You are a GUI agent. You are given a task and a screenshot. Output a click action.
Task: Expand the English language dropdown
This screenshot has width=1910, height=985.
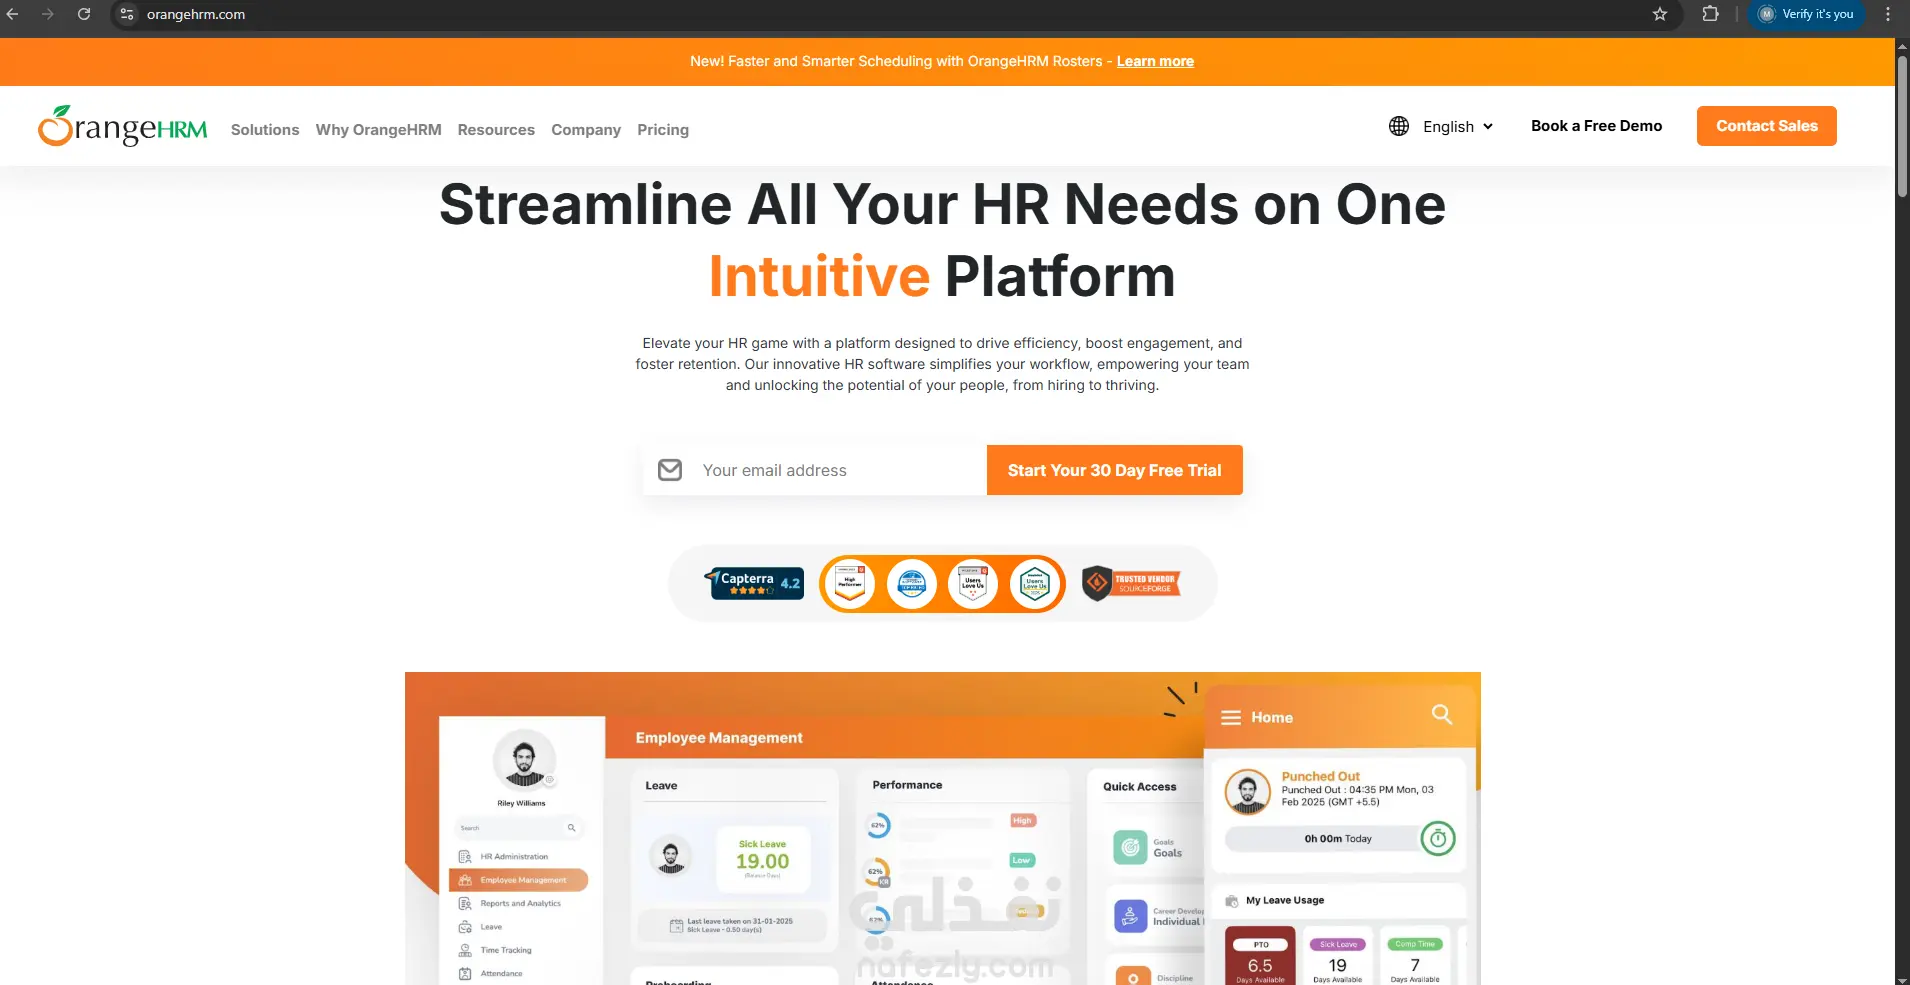pyautogui.click(x=1458, y=126)
